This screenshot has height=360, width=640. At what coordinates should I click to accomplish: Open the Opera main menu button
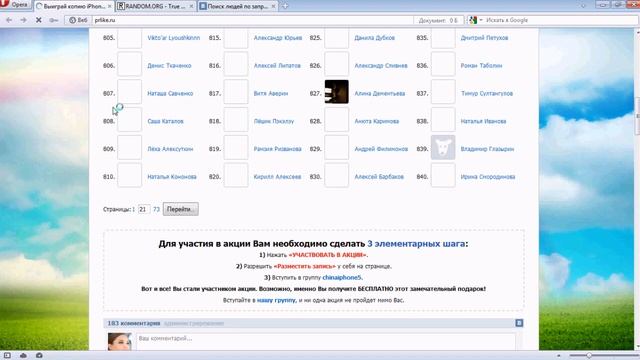point(15,5)
